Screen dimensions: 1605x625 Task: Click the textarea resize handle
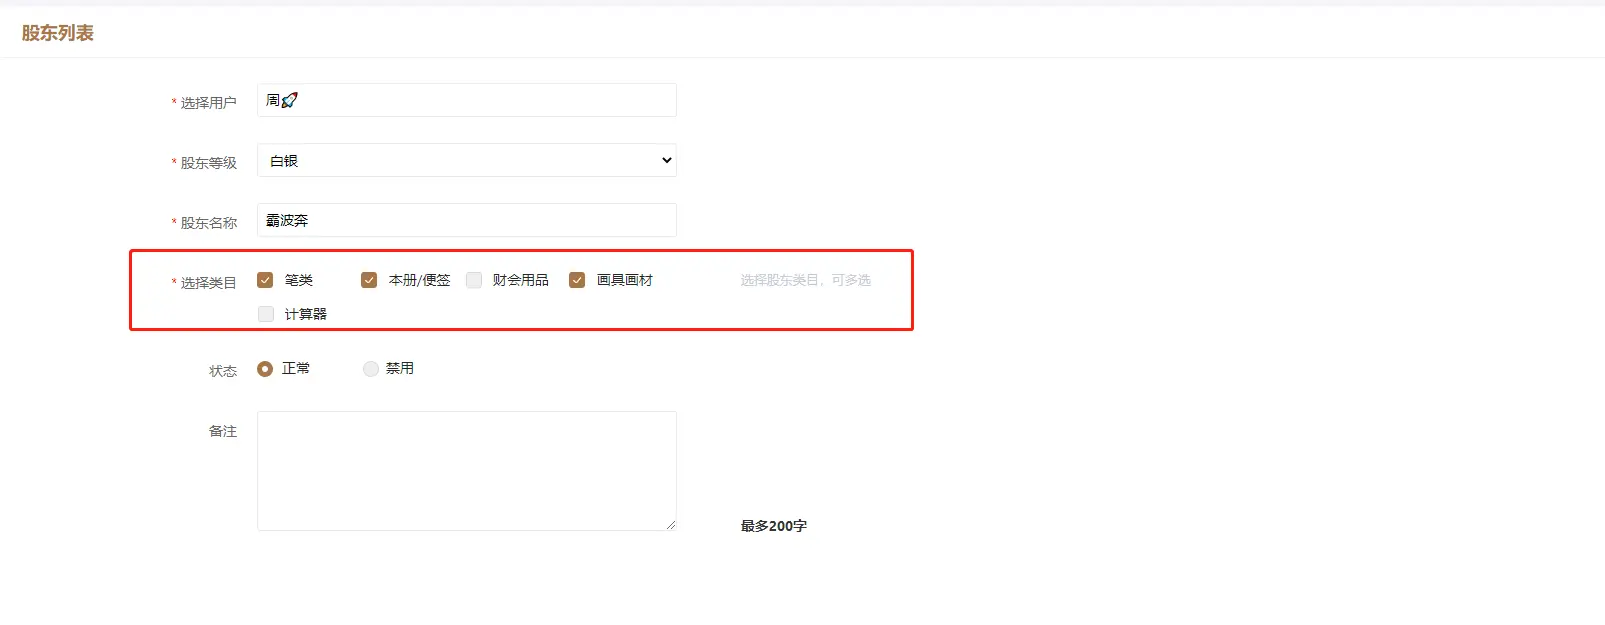(670, 524)
